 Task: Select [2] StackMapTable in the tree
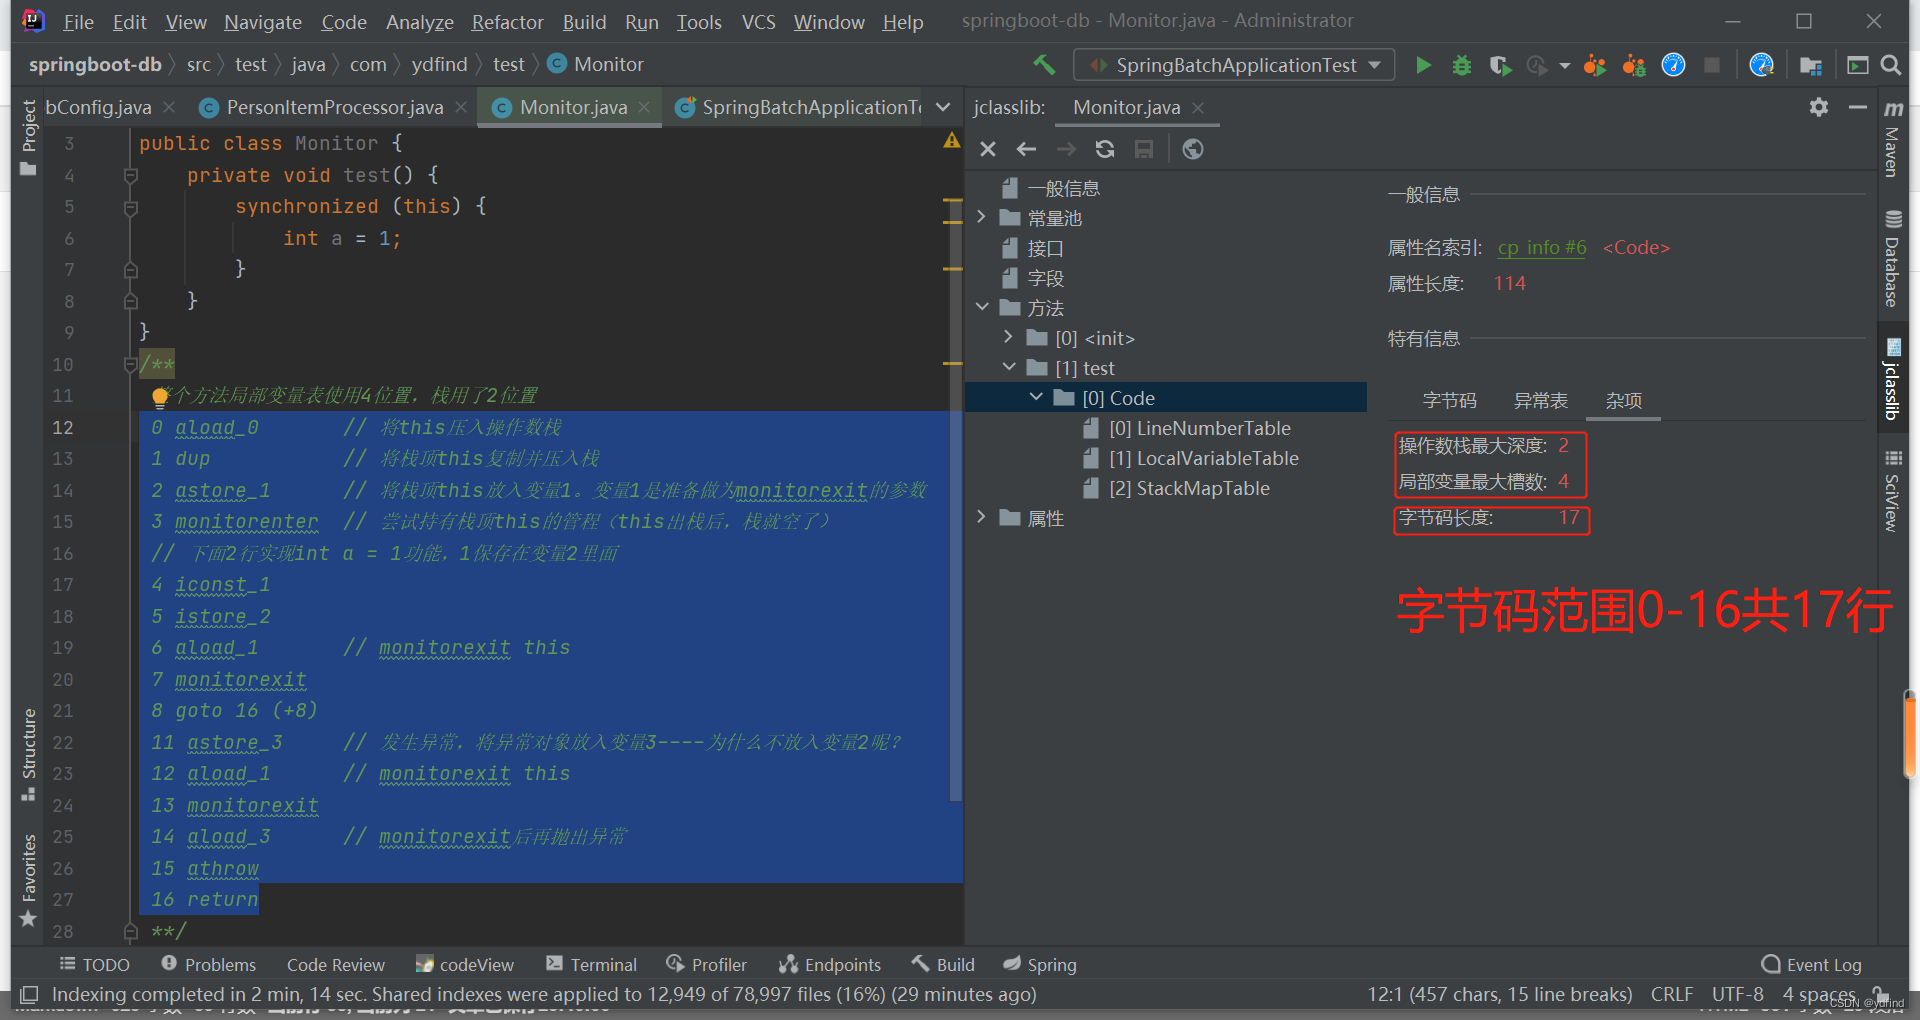click(x=1189, y=488)
